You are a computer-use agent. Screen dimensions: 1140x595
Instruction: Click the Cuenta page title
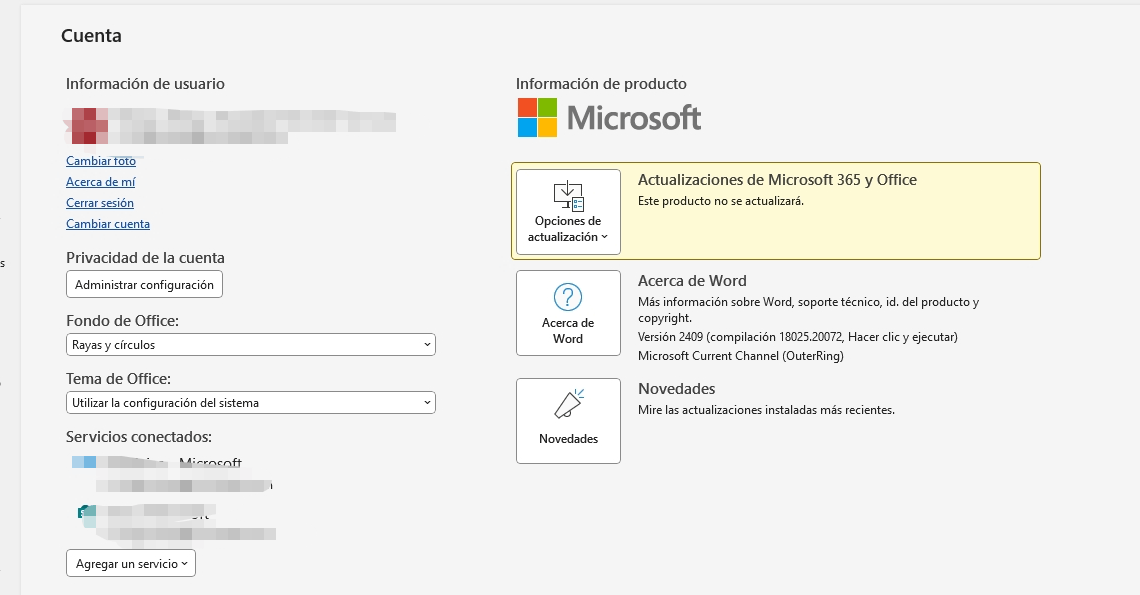[x=91, y=36]
